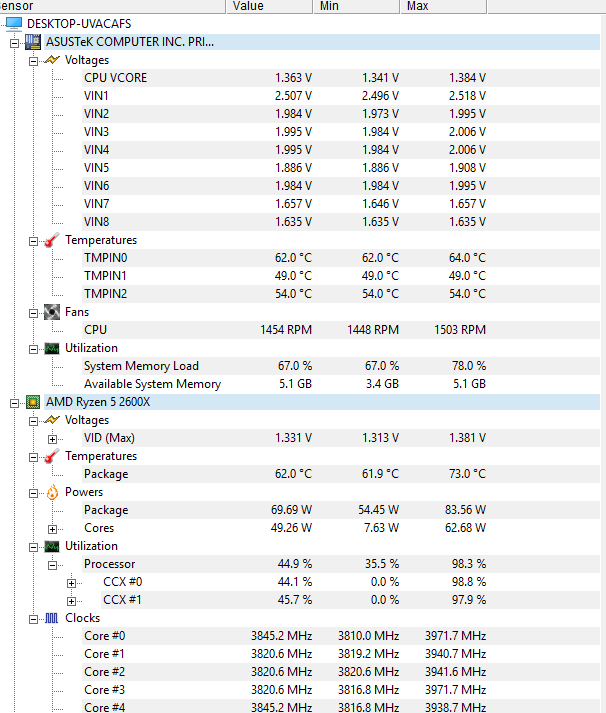Collapse the Fans group
The width and height of the screenshot is (606, 713).
33,314
